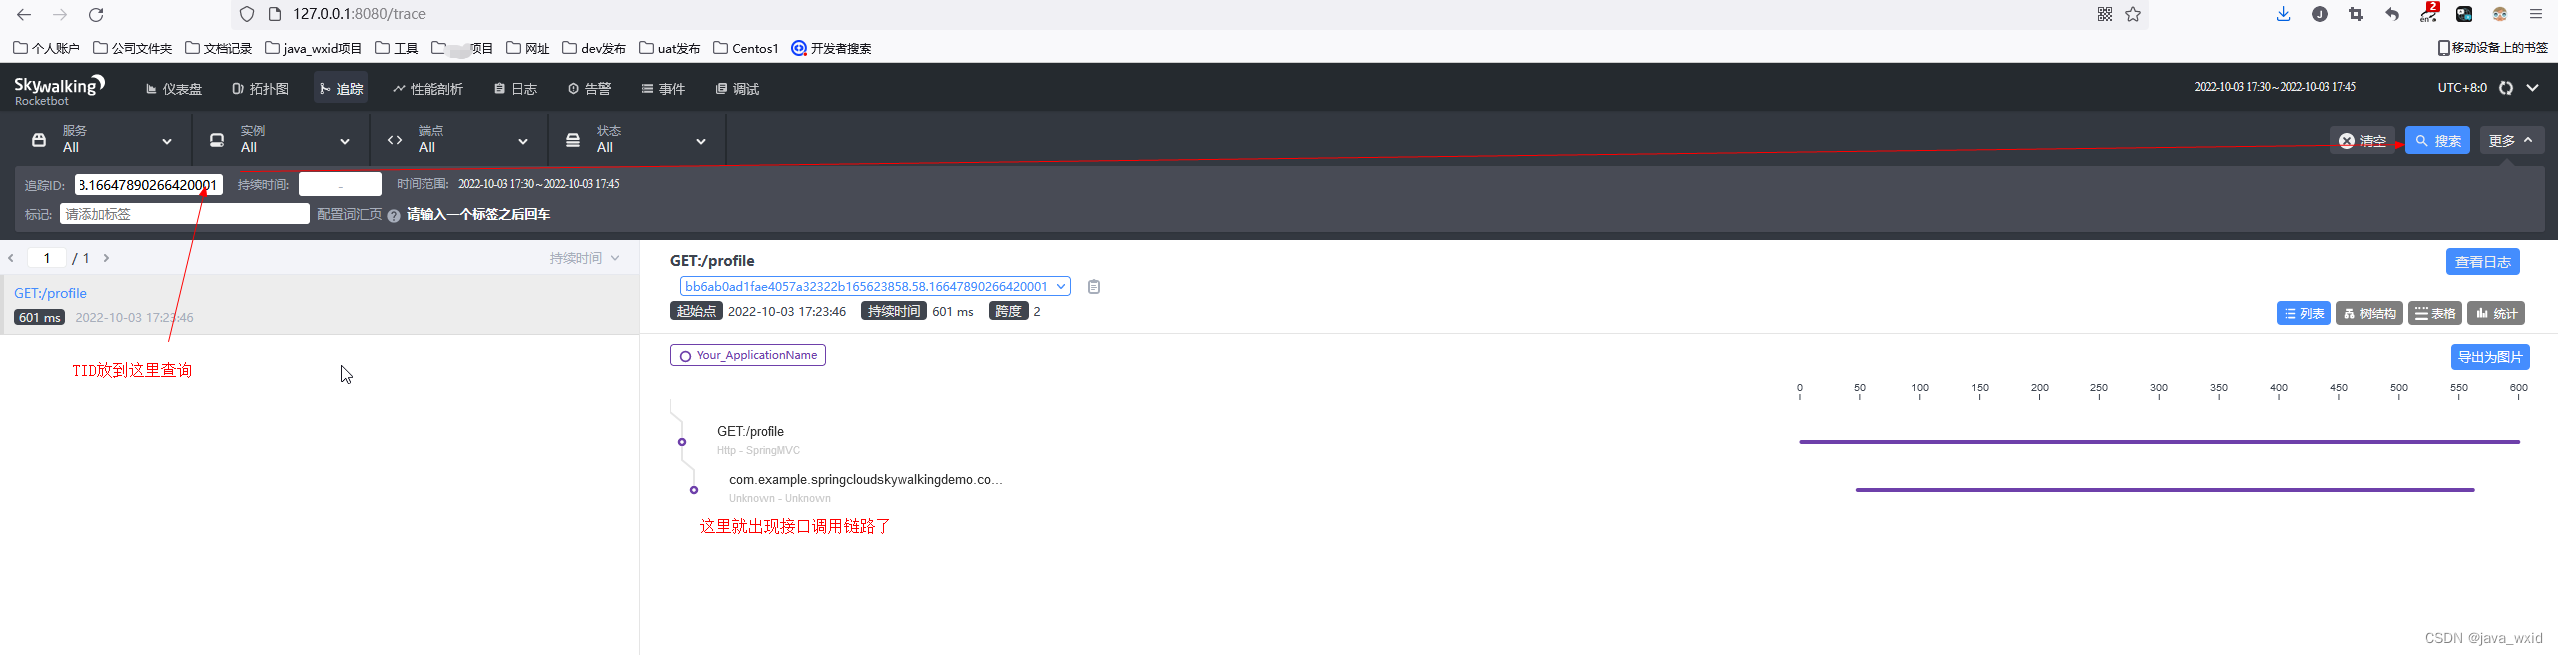Copy trace ID with clipboard icon
Image resolution: width=2558 pixels, height=655 pixels.
1094,287
